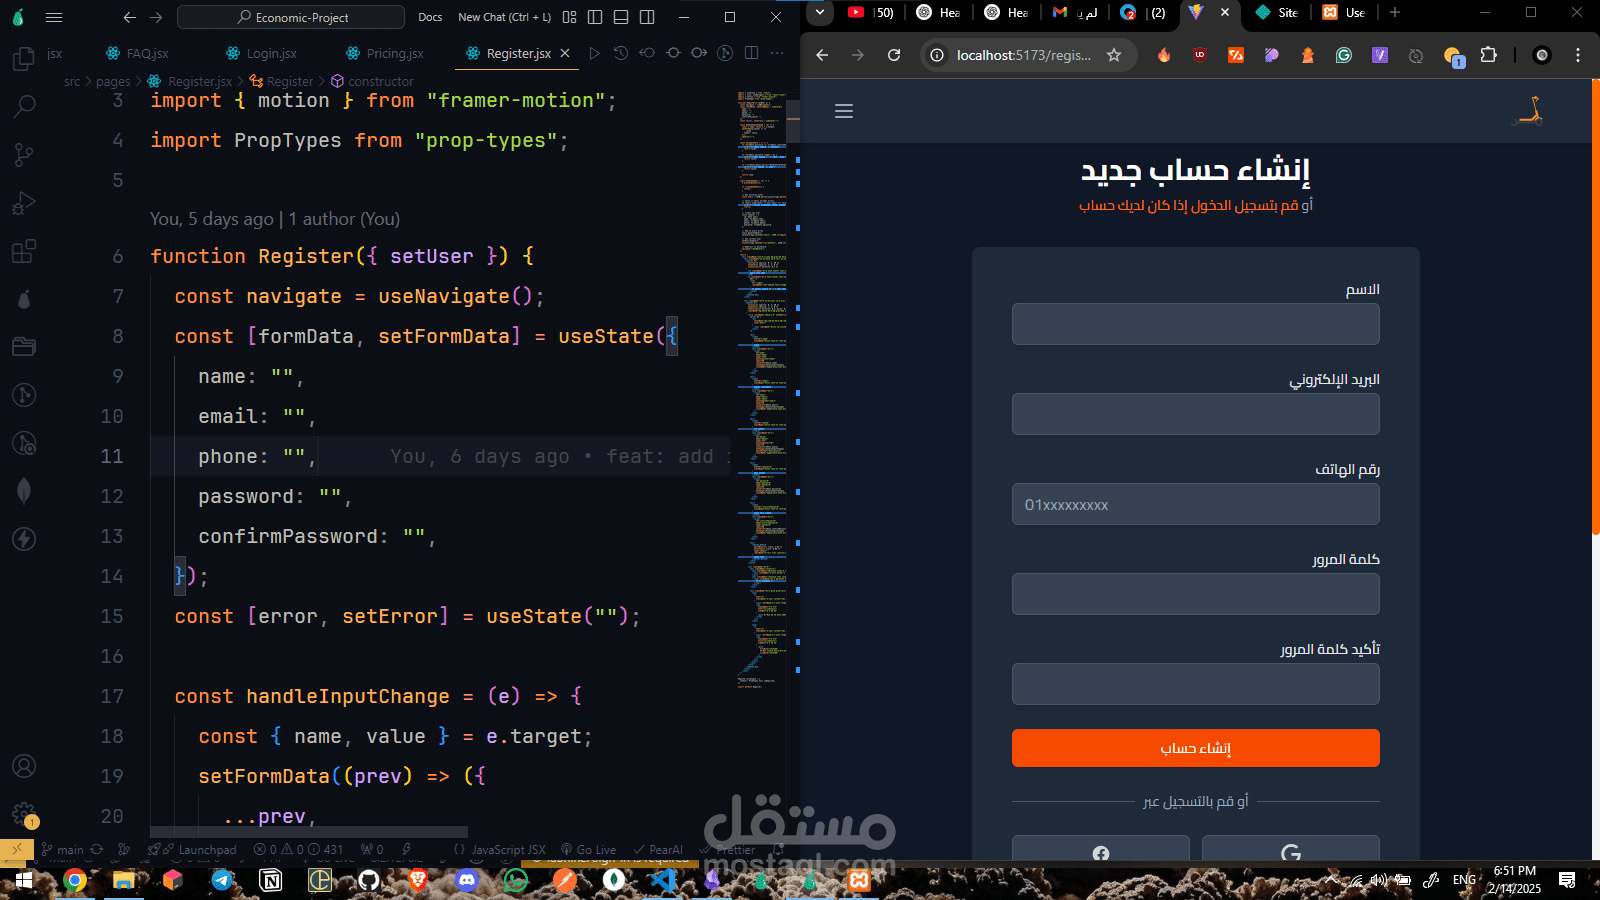
Task: Reload the localhost page in the browser
Action: 894,55
